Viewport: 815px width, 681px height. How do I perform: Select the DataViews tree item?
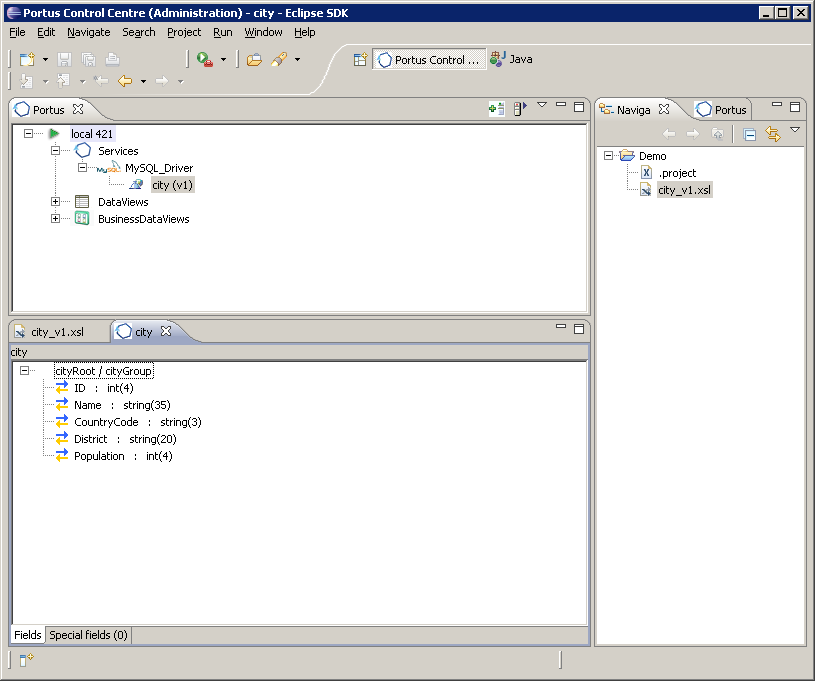(x=123, y=202)
